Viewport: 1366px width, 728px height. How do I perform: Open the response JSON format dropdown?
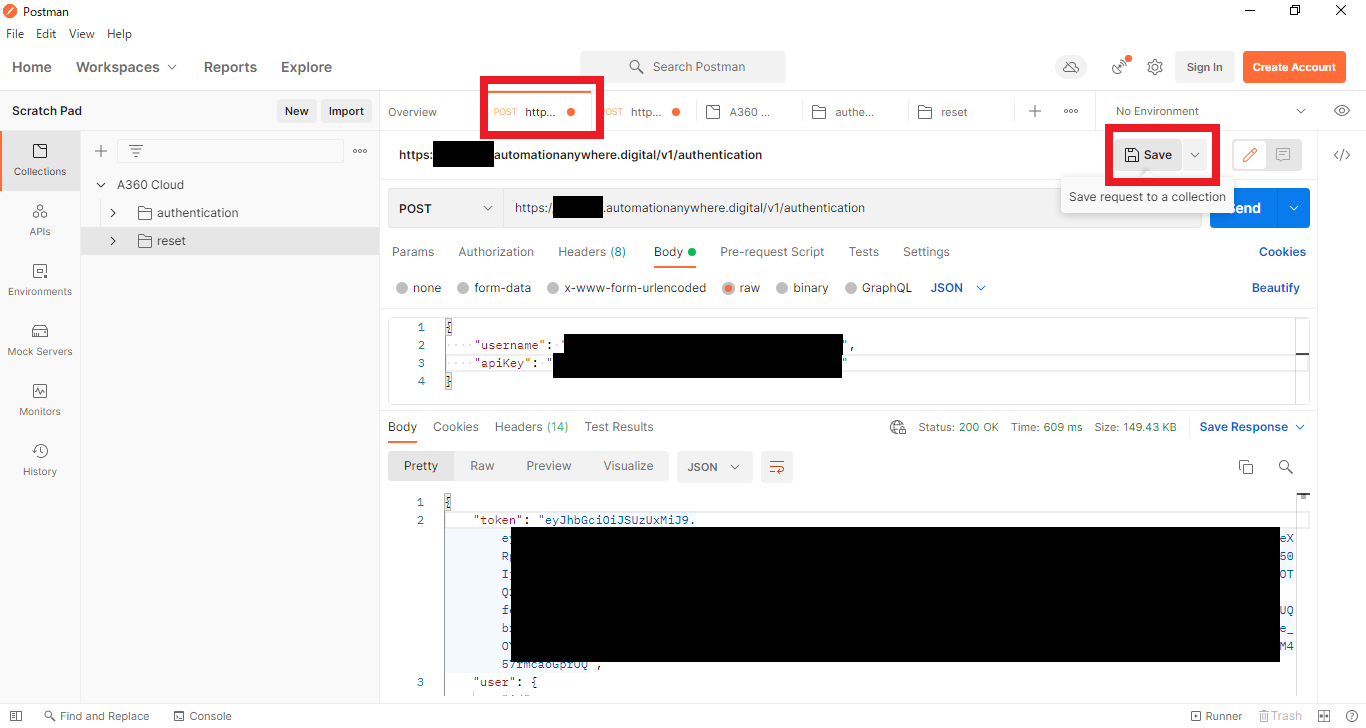[x=715, y=467]
